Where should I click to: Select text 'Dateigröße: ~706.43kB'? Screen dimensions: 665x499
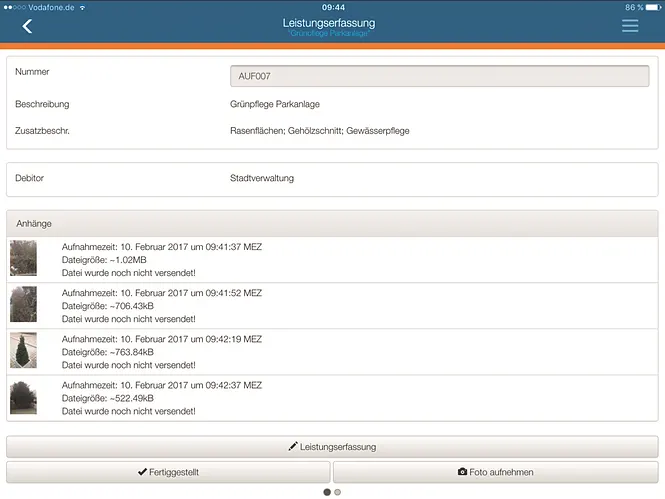pos(108,306)
